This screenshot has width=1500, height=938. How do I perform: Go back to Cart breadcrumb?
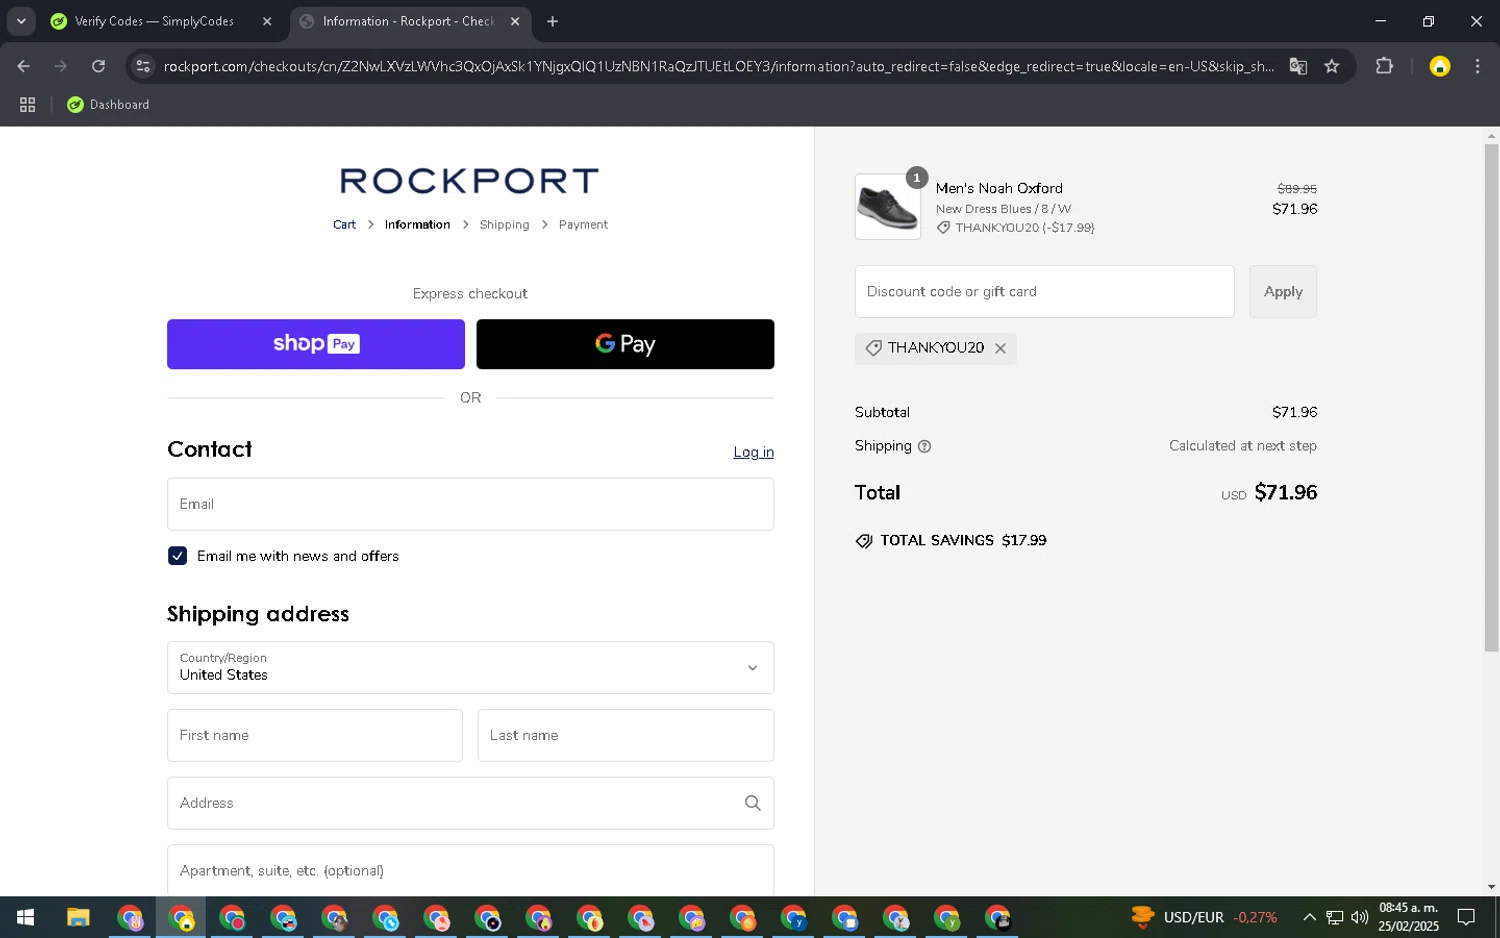[x=344, y=225]
